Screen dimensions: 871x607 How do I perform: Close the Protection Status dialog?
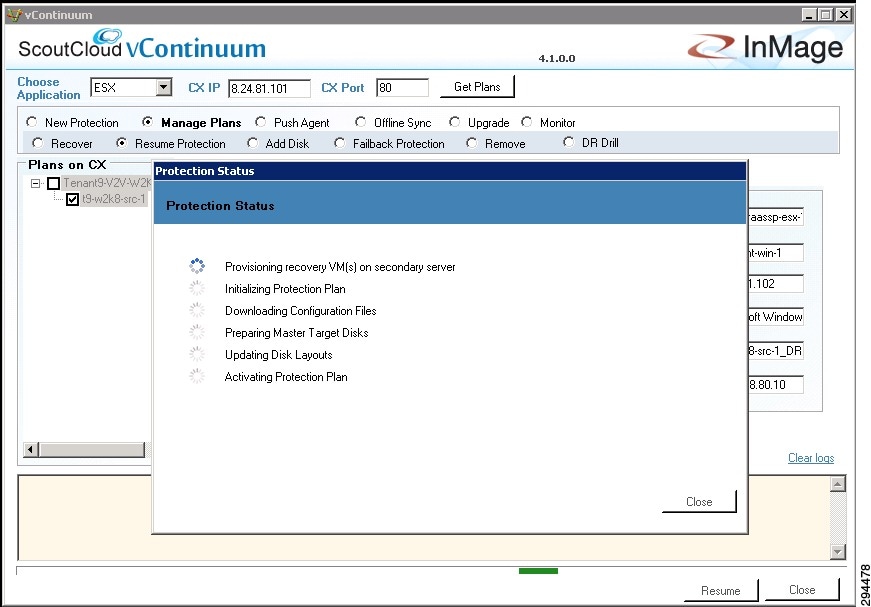click(x=699, y=501)
